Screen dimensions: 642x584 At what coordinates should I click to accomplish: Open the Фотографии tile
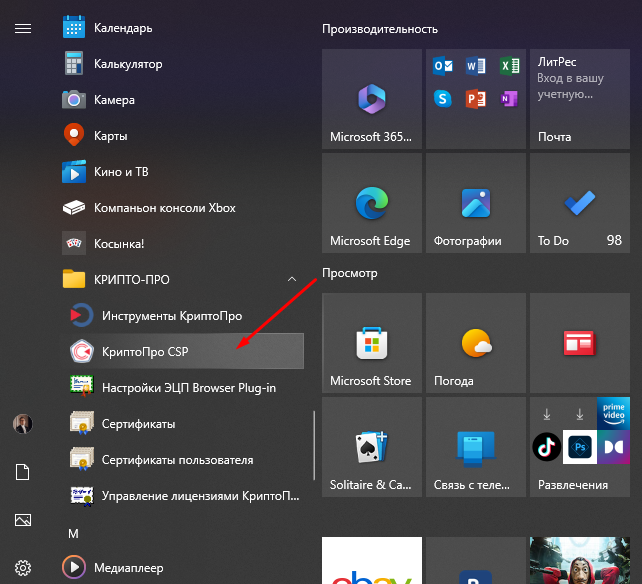476,203
